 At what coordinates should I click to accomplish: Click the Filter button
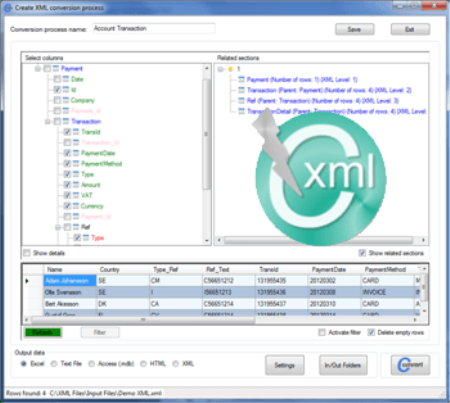[x=100, y=332]
